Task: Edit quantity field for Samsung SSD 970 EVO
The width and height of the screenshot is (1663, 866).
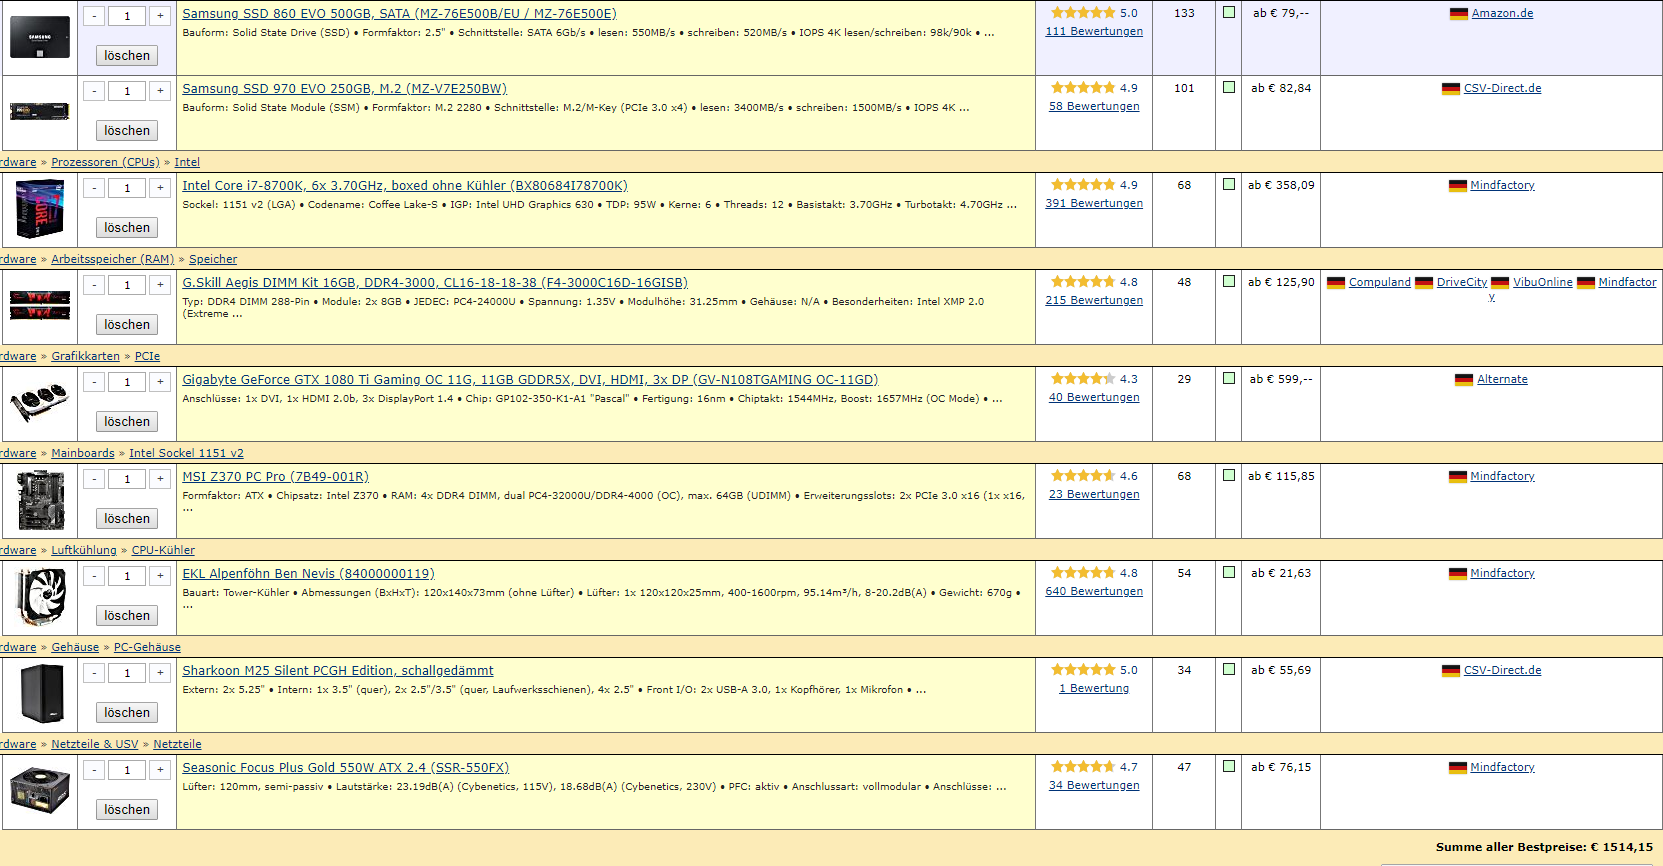Action: [x=127, y=91]
